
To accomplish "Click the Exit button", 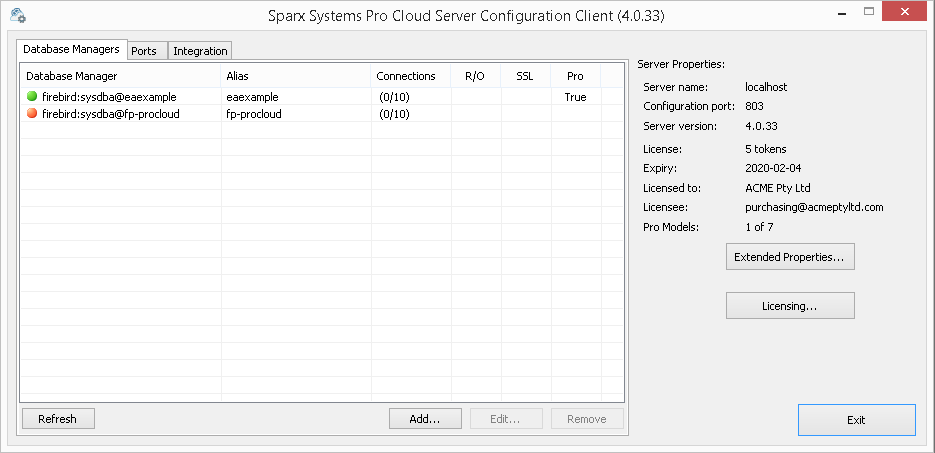I will 856,420.
